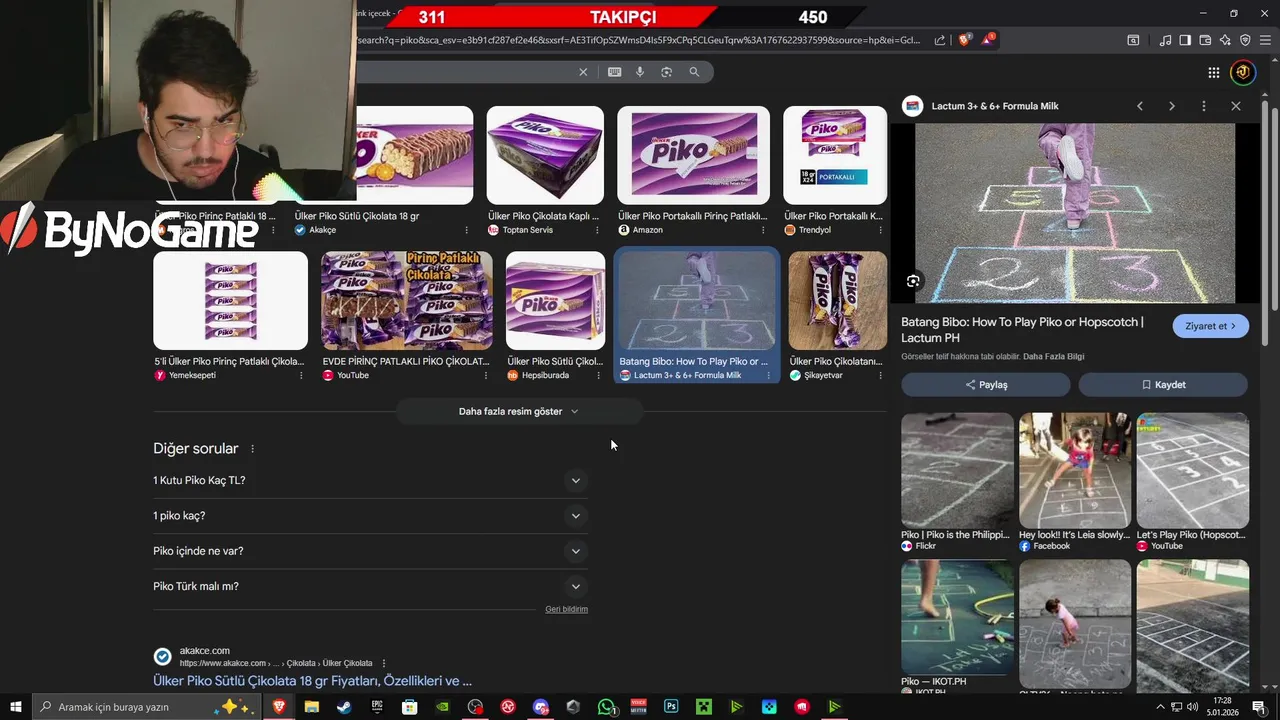Expand '1 Kutu Piko Kaç TL?' question
Viewport: 1280px width, 720px height.
click(370, 480)
